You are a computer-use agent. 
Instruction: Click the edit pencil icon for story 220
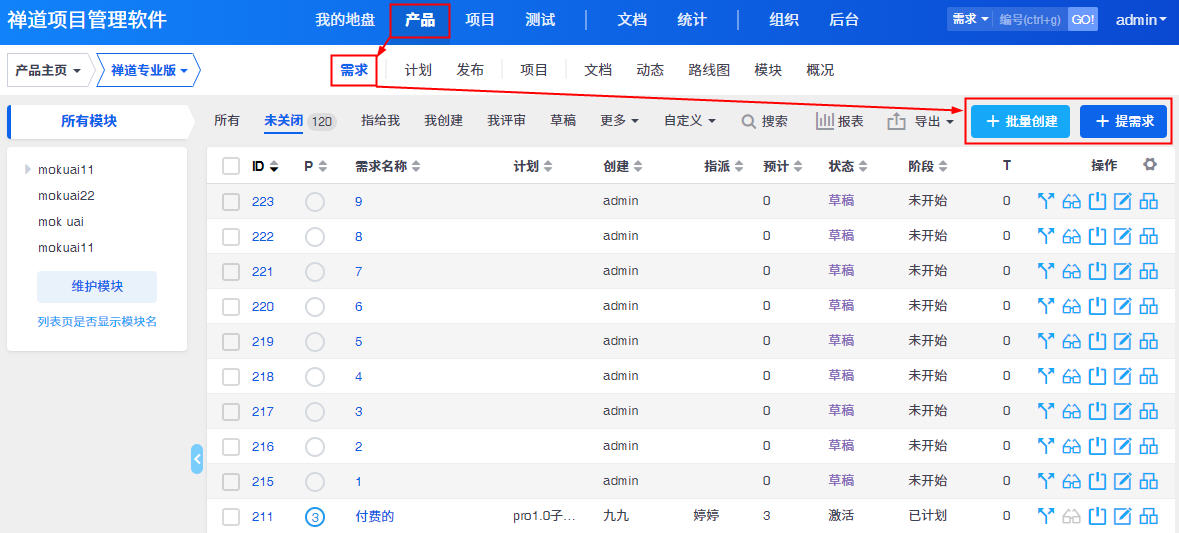tap(1123, 306)
